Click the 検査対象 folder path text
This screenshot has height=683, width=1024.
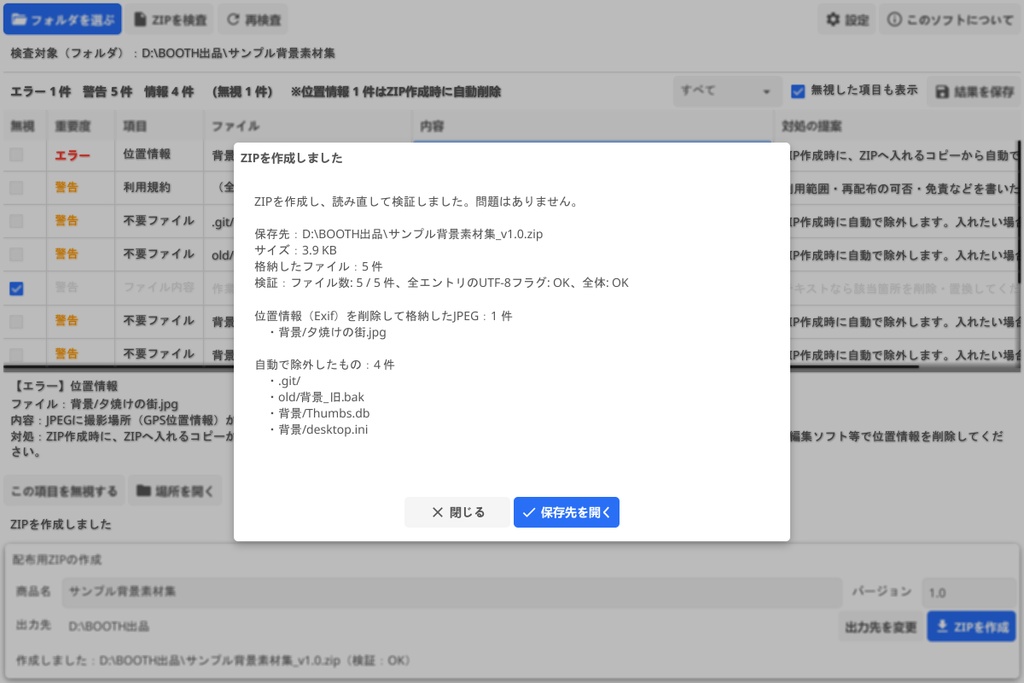tap(173, 53)
